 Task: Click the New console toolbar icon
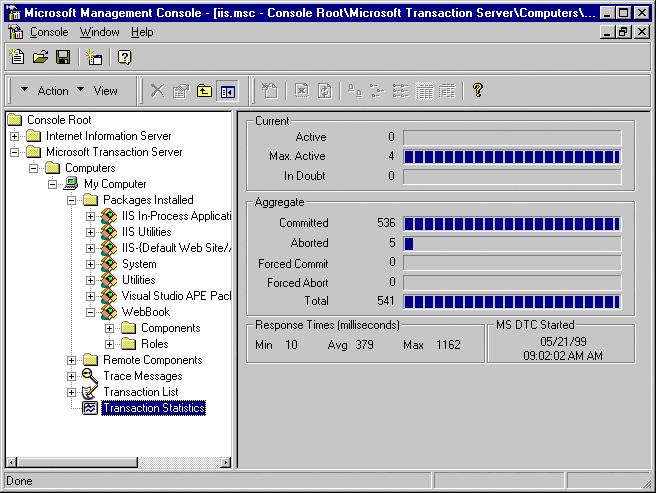[17, 57]
